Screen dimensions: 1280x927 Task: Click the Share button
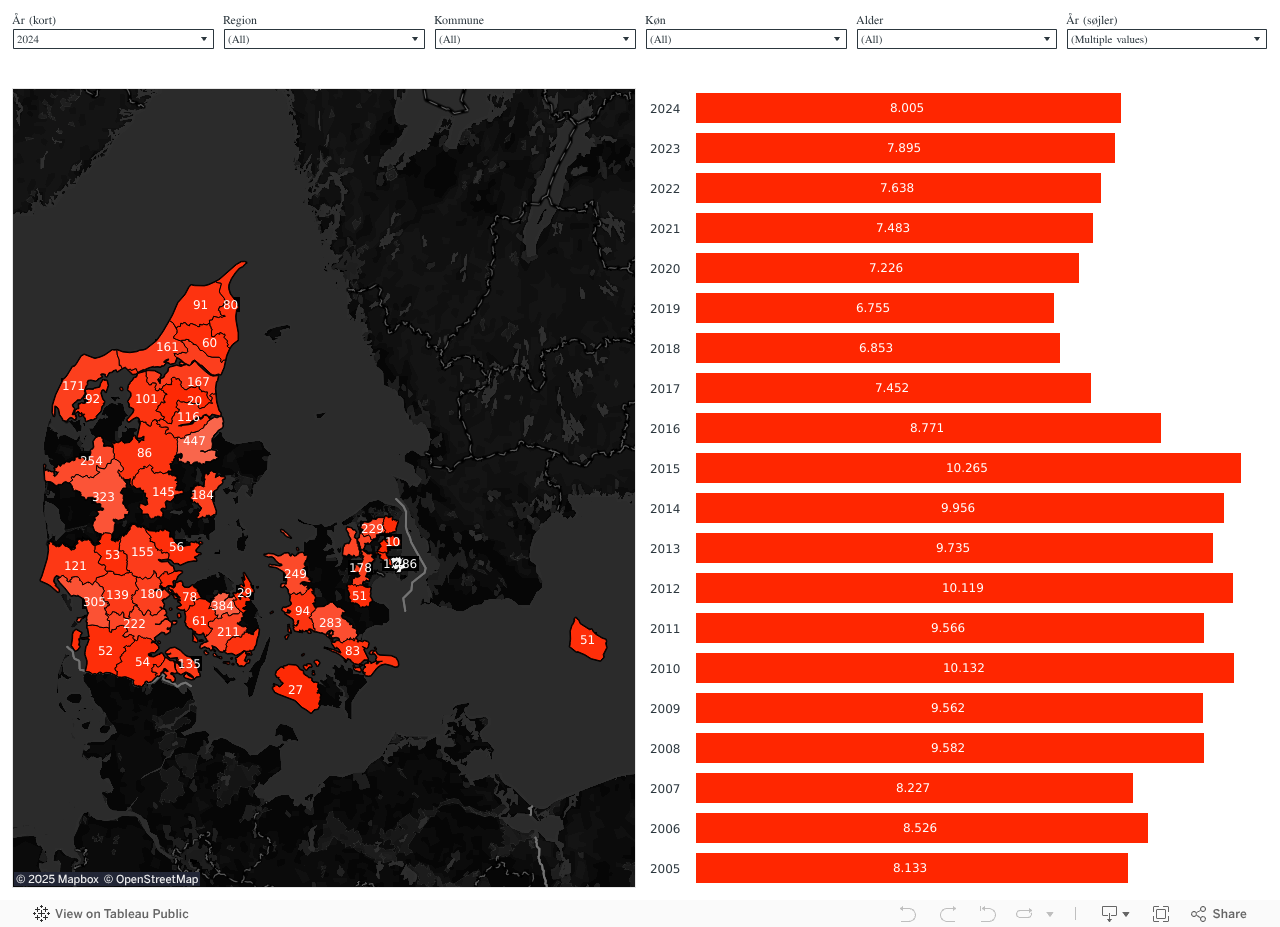(1219, 914)
